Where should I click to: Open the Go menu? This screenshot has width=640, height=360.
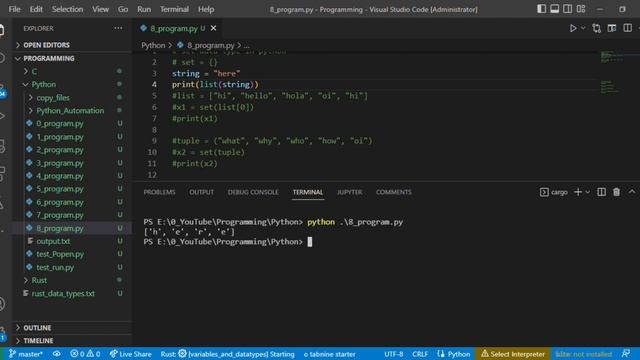123,9
